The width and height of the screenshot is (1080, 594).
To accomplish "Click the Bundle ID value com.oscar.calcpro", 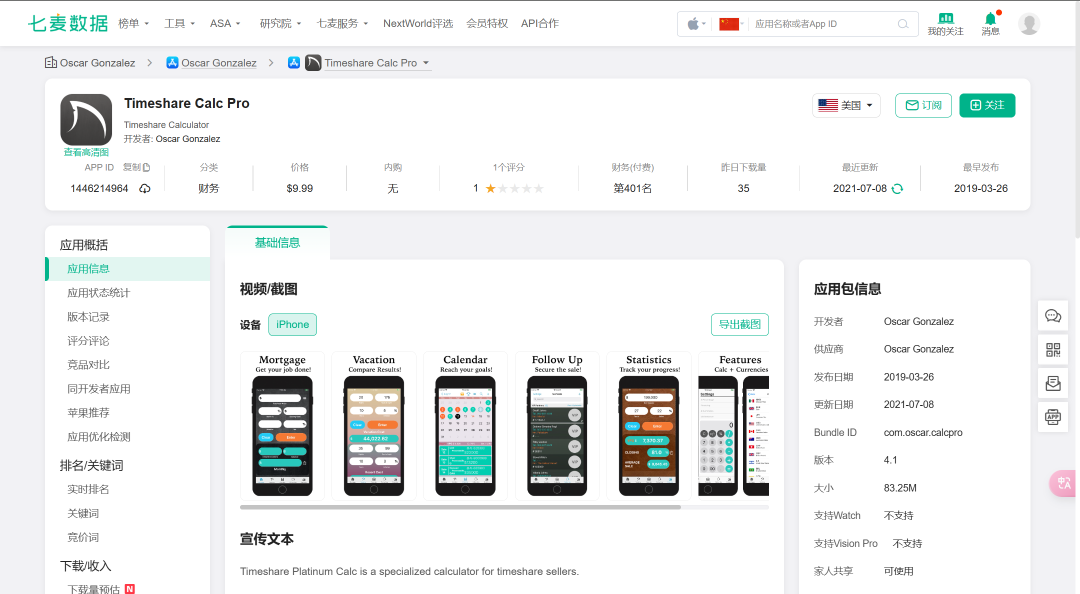I will tap(923, 433).
